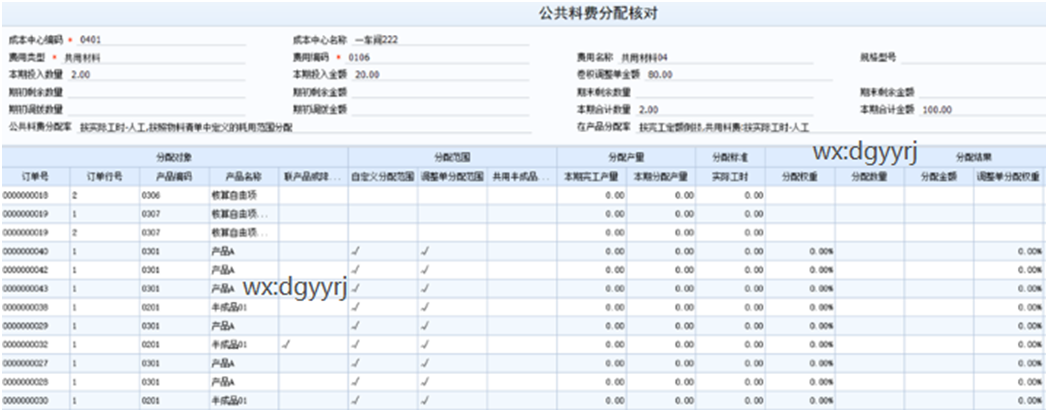The height and width of the screenshot is (412, 1048).
Task: Click product code 0306 cell
Action: pyautogui.click(x=174, y=195)
